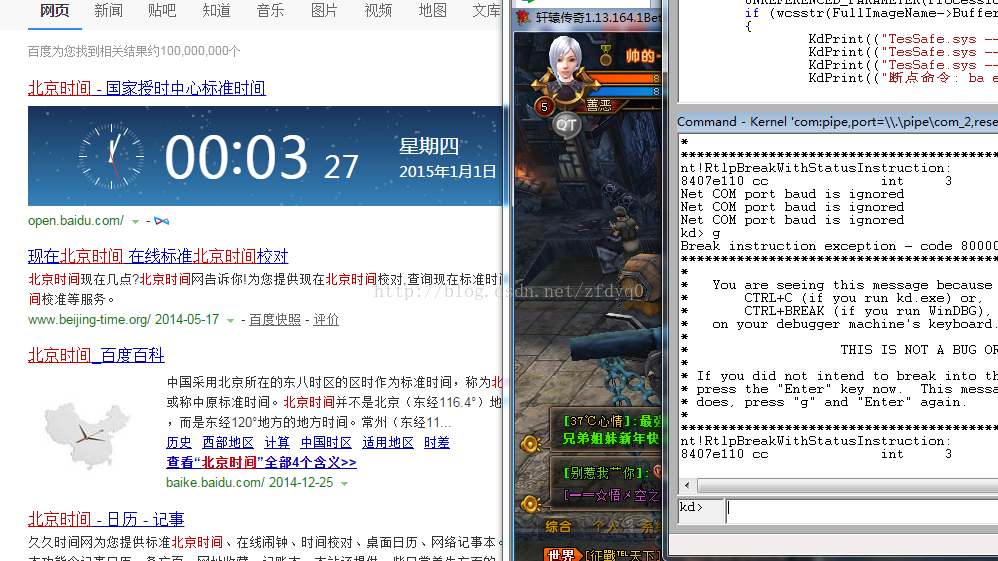Click the QT chat bubble icon in game
This screenshot has height=561, width=998.
click(566, 125)
